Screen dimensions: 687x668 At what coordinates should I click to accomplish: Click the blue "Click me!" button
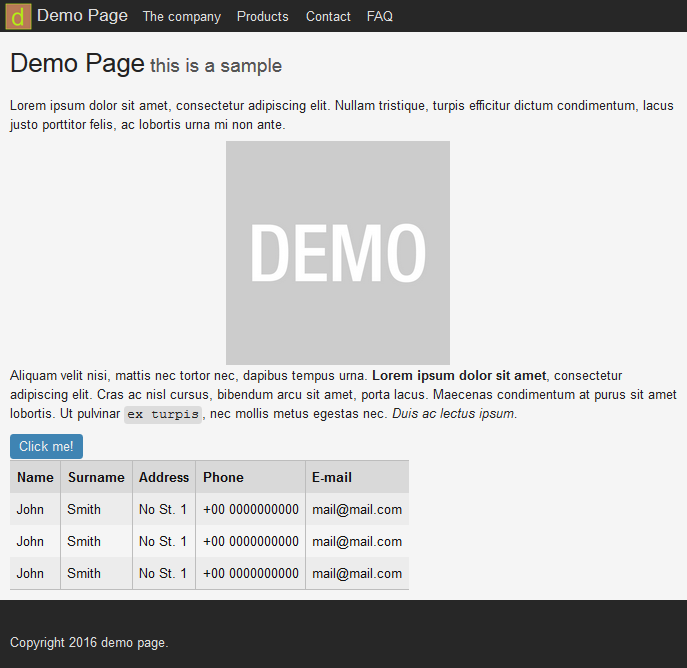pos(46,446)
